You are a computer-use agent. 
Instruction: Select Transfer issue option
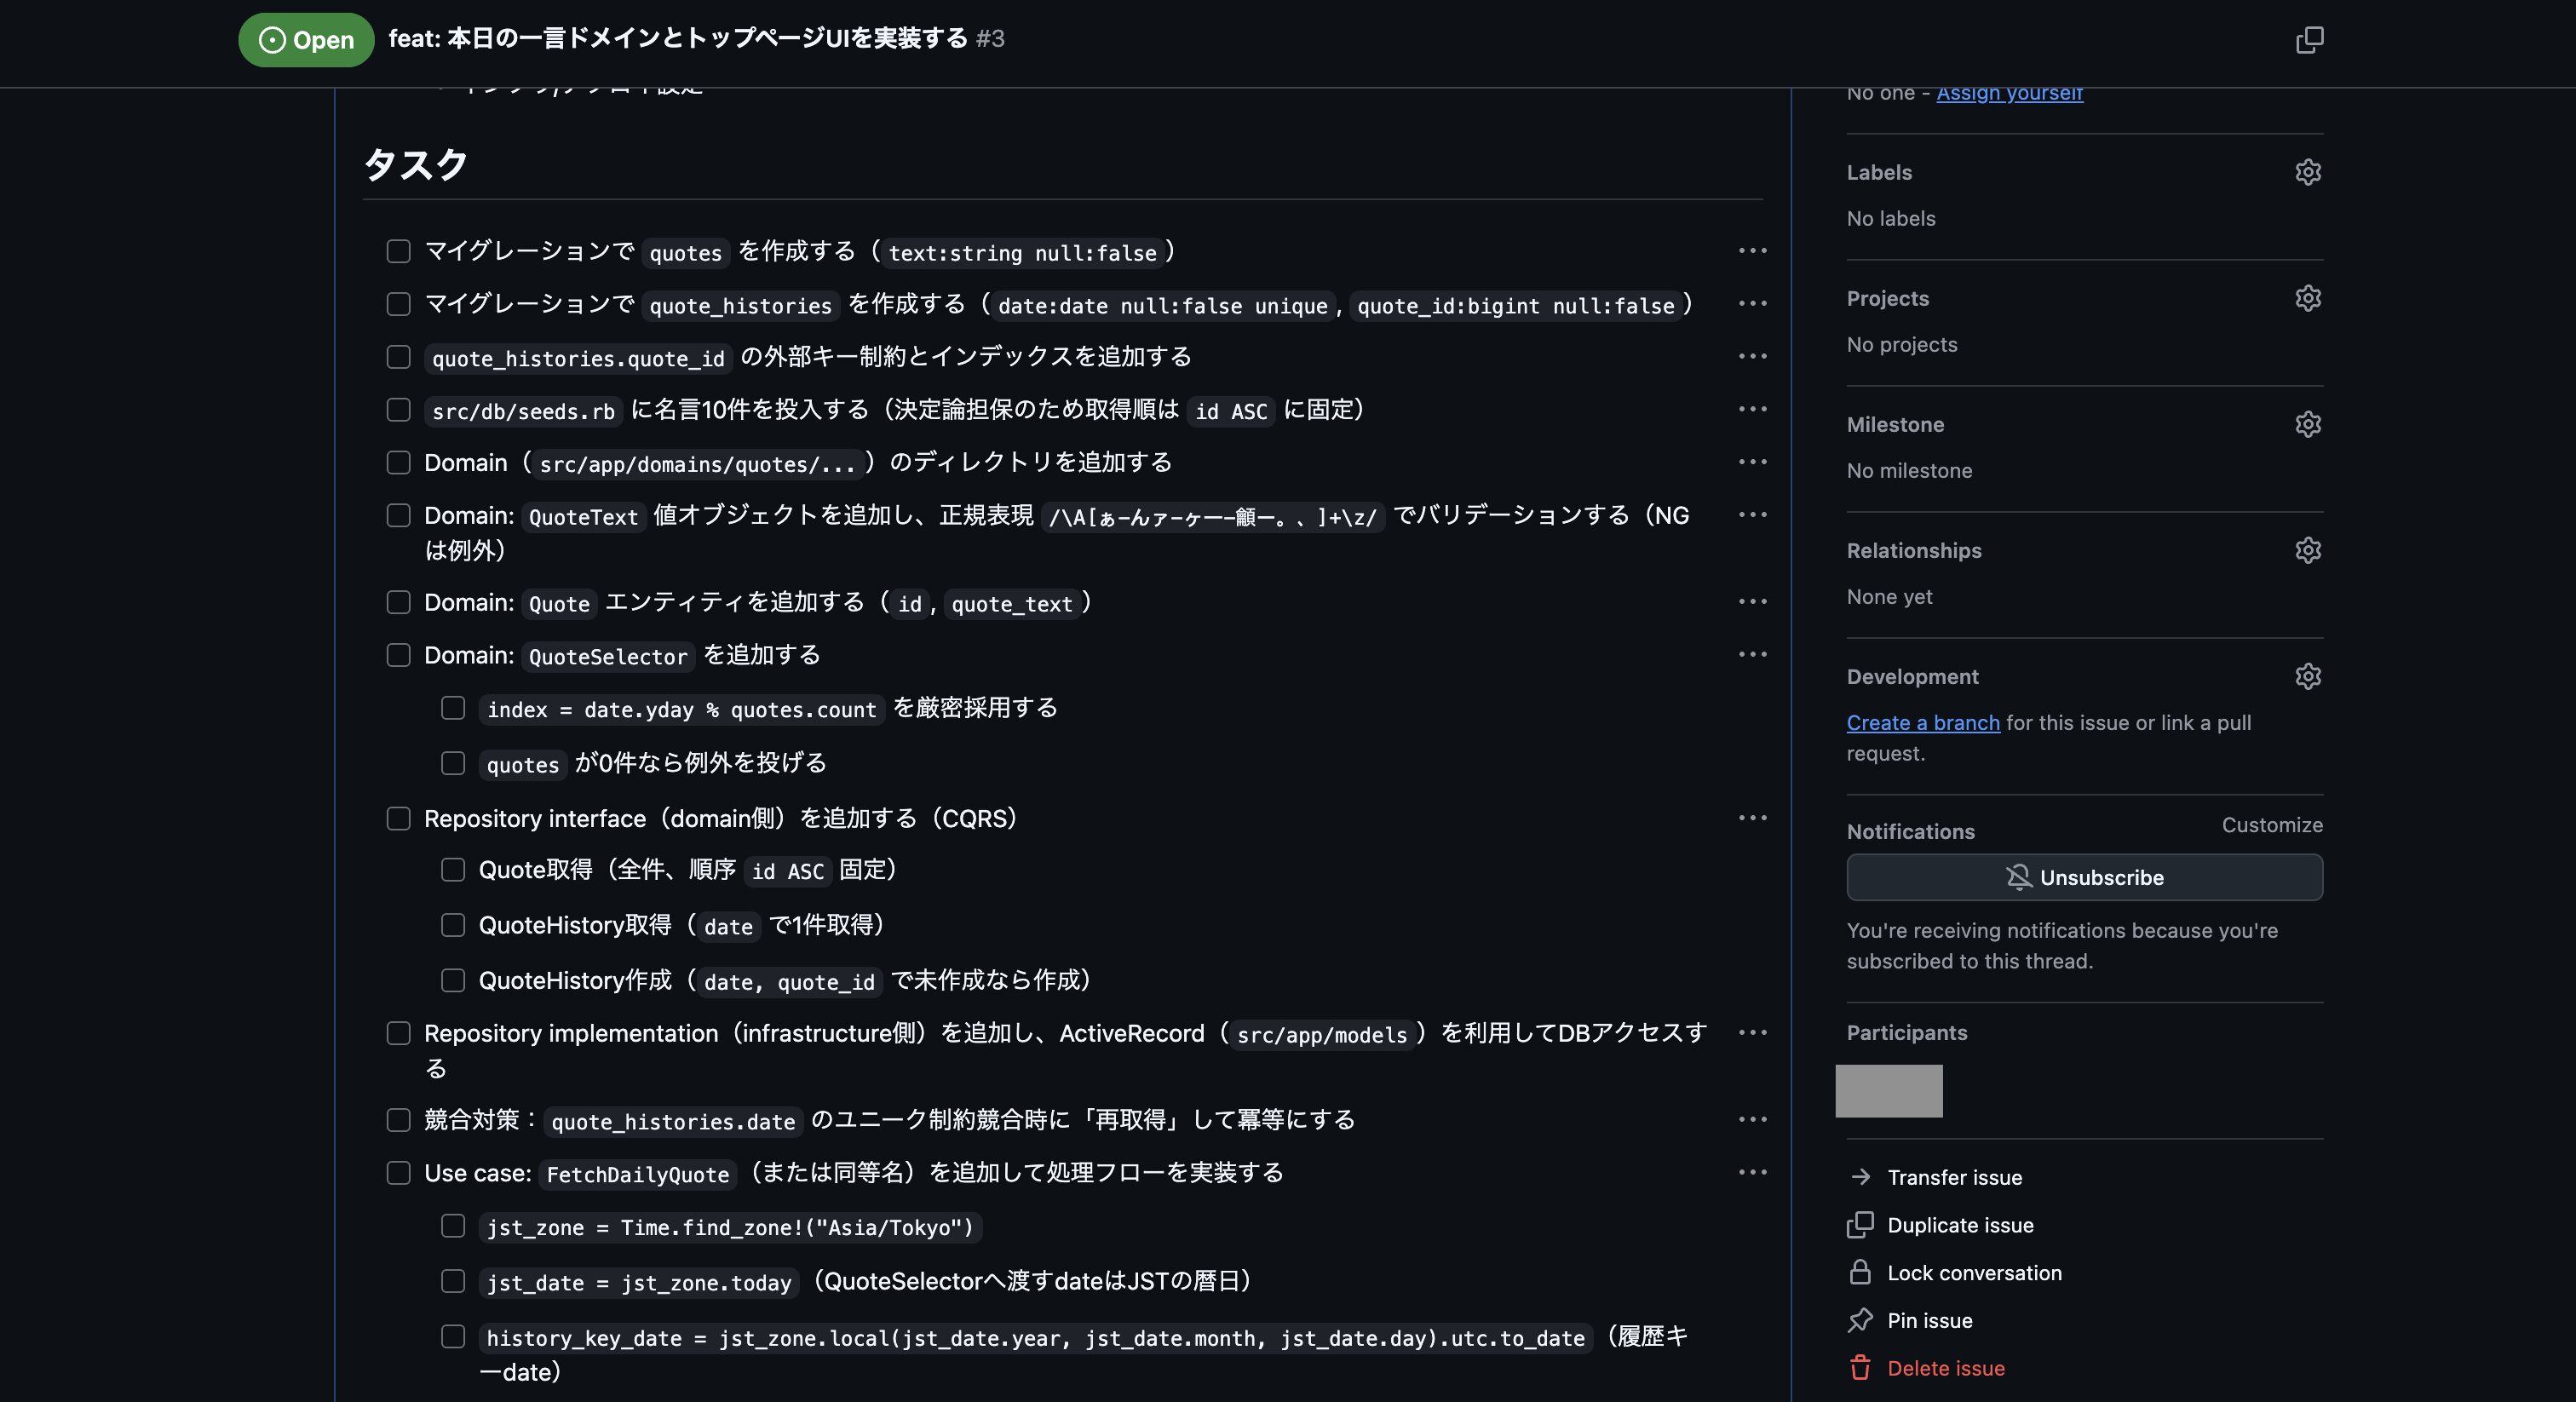tap(1953, 1177)
